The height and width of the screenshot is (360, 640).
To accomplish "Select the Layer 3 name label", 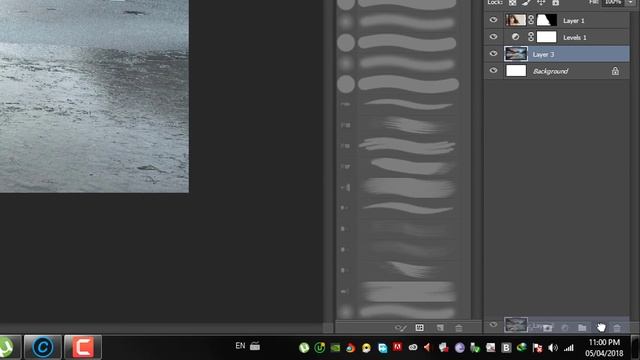I will click(x=543, y=54).
